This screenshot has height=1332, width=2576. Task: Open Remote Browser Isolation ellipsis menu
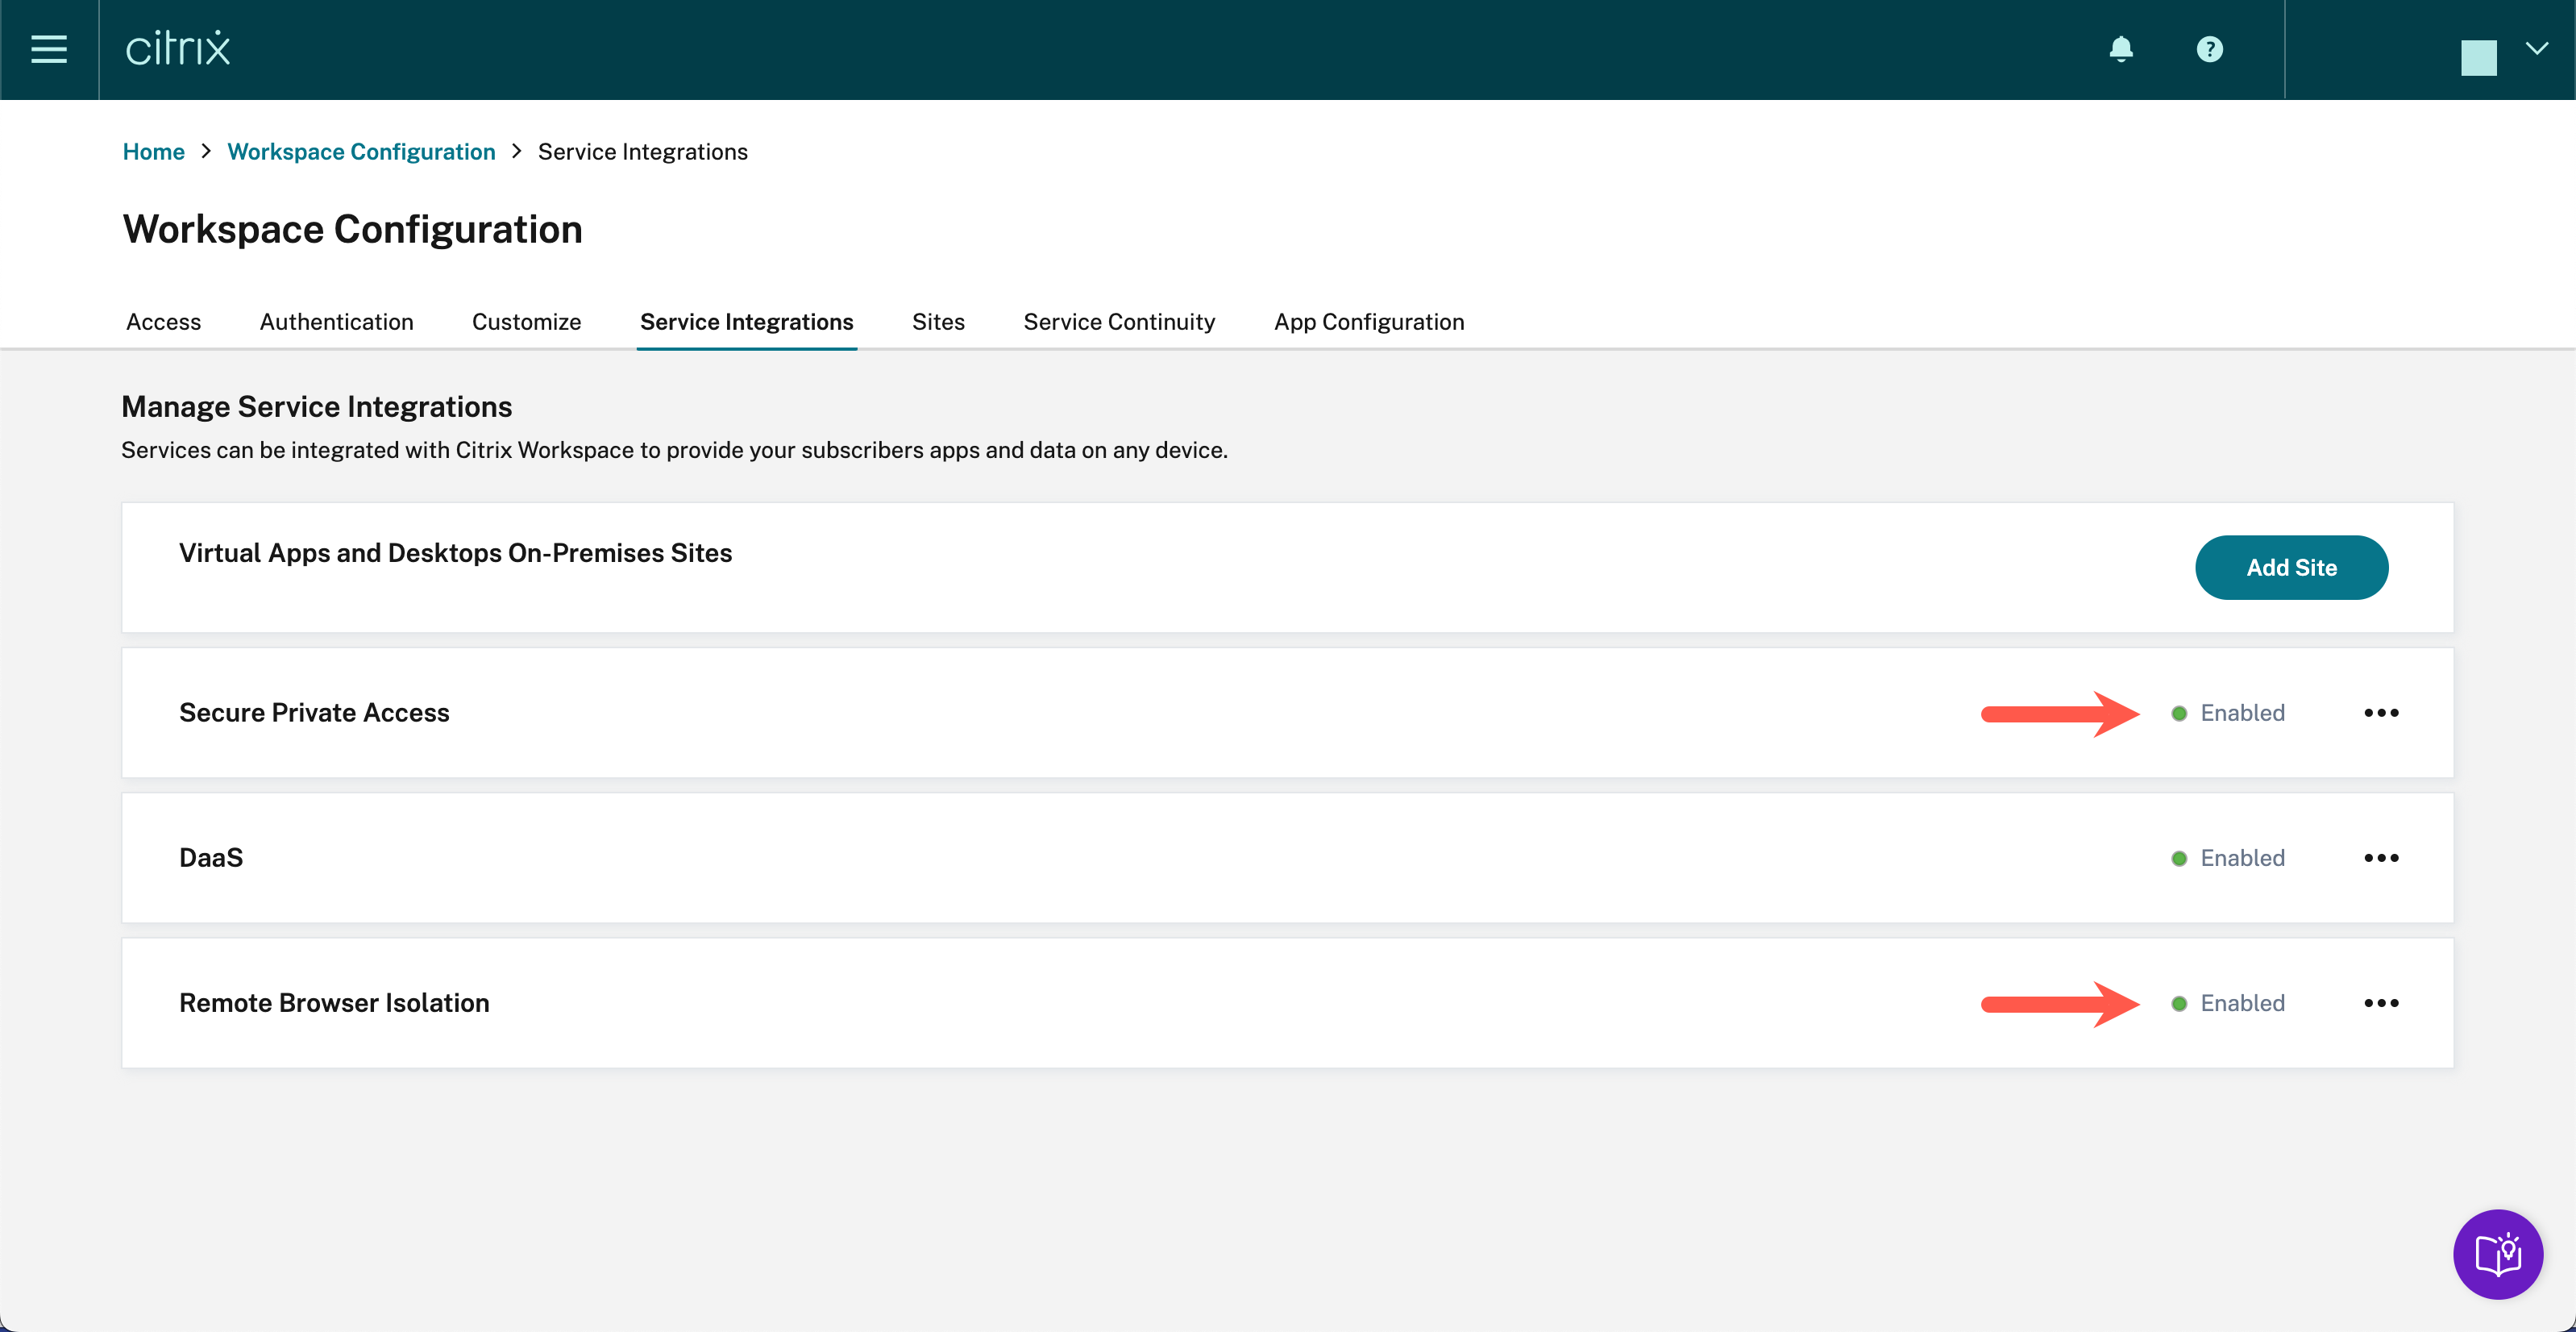[2381, 1003]
